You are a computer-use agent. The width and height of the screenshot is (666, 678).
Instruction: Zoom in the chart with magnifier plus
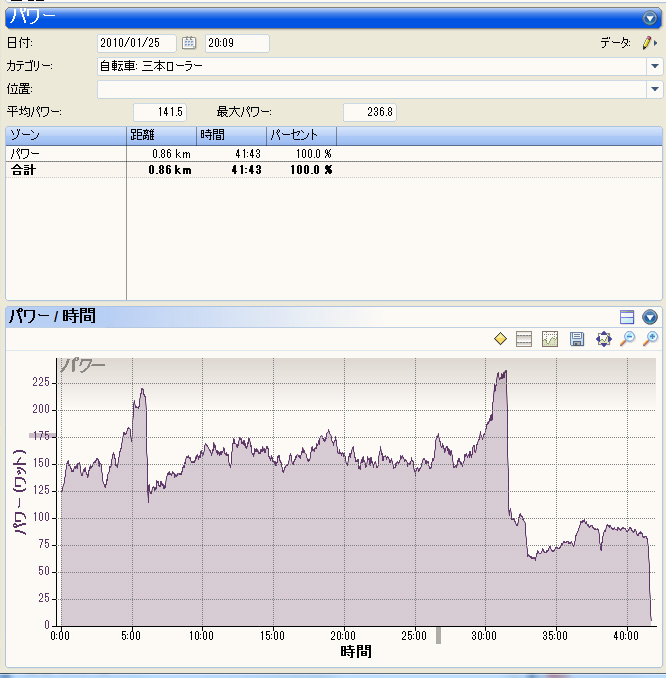(650, 339)
